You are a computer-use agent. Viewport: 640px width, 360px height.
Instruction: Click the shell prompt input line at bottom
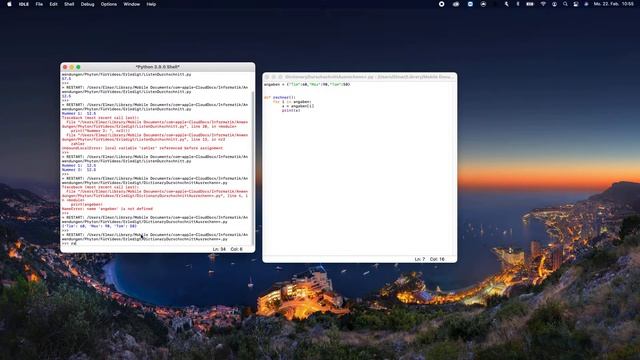[x=156, y=243]
